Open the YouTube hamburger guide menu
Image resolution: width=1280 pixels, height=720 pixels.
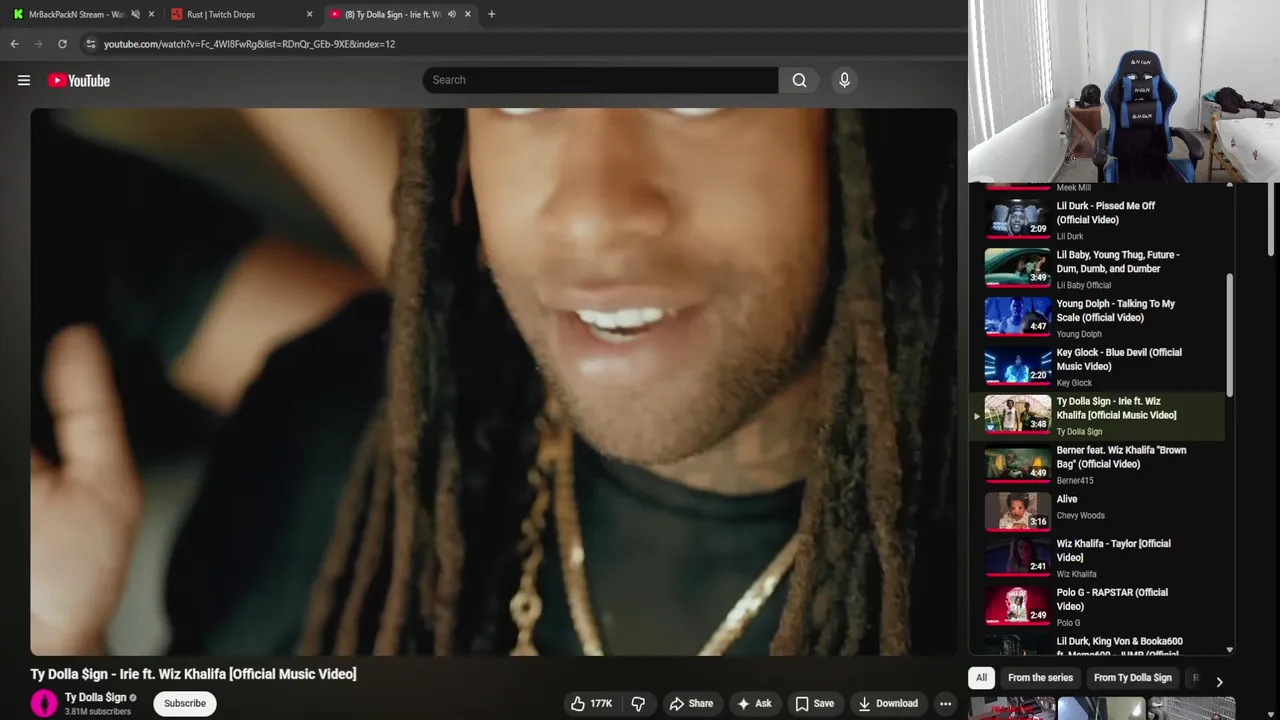tap(24, 80)
